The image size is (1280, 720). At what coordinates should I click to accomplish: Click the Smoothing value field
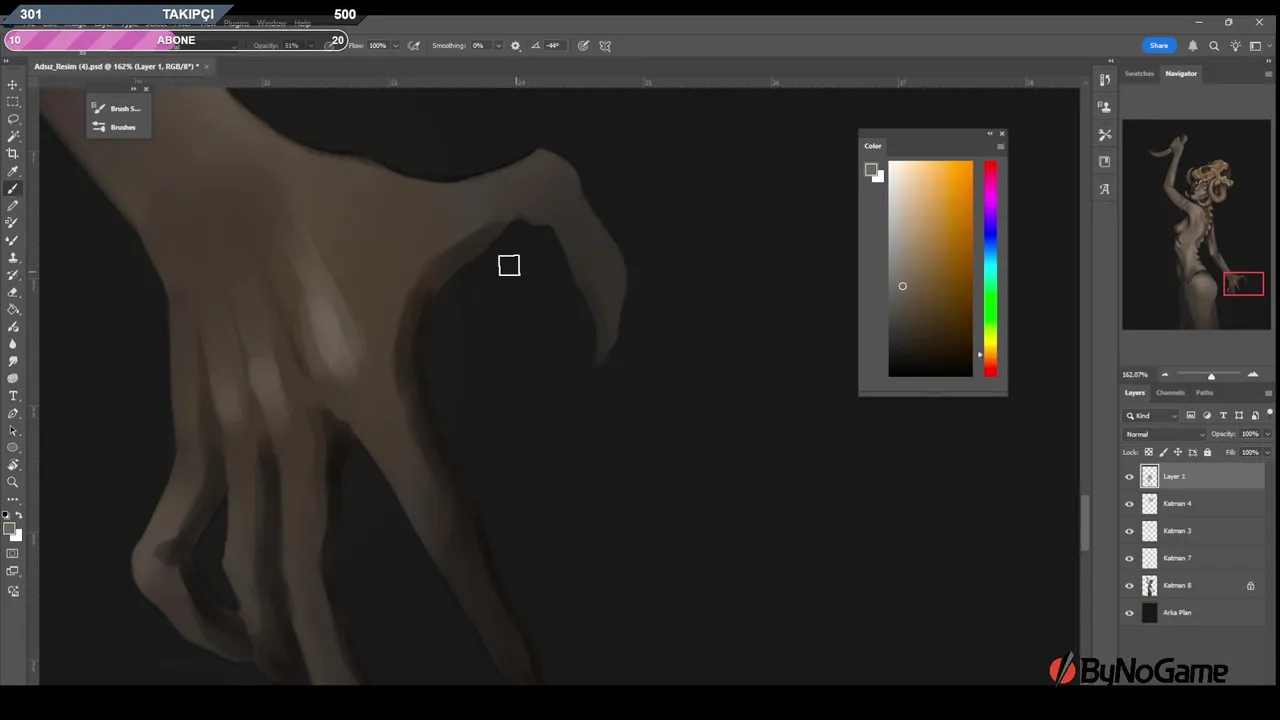click(x=480, y=45)
